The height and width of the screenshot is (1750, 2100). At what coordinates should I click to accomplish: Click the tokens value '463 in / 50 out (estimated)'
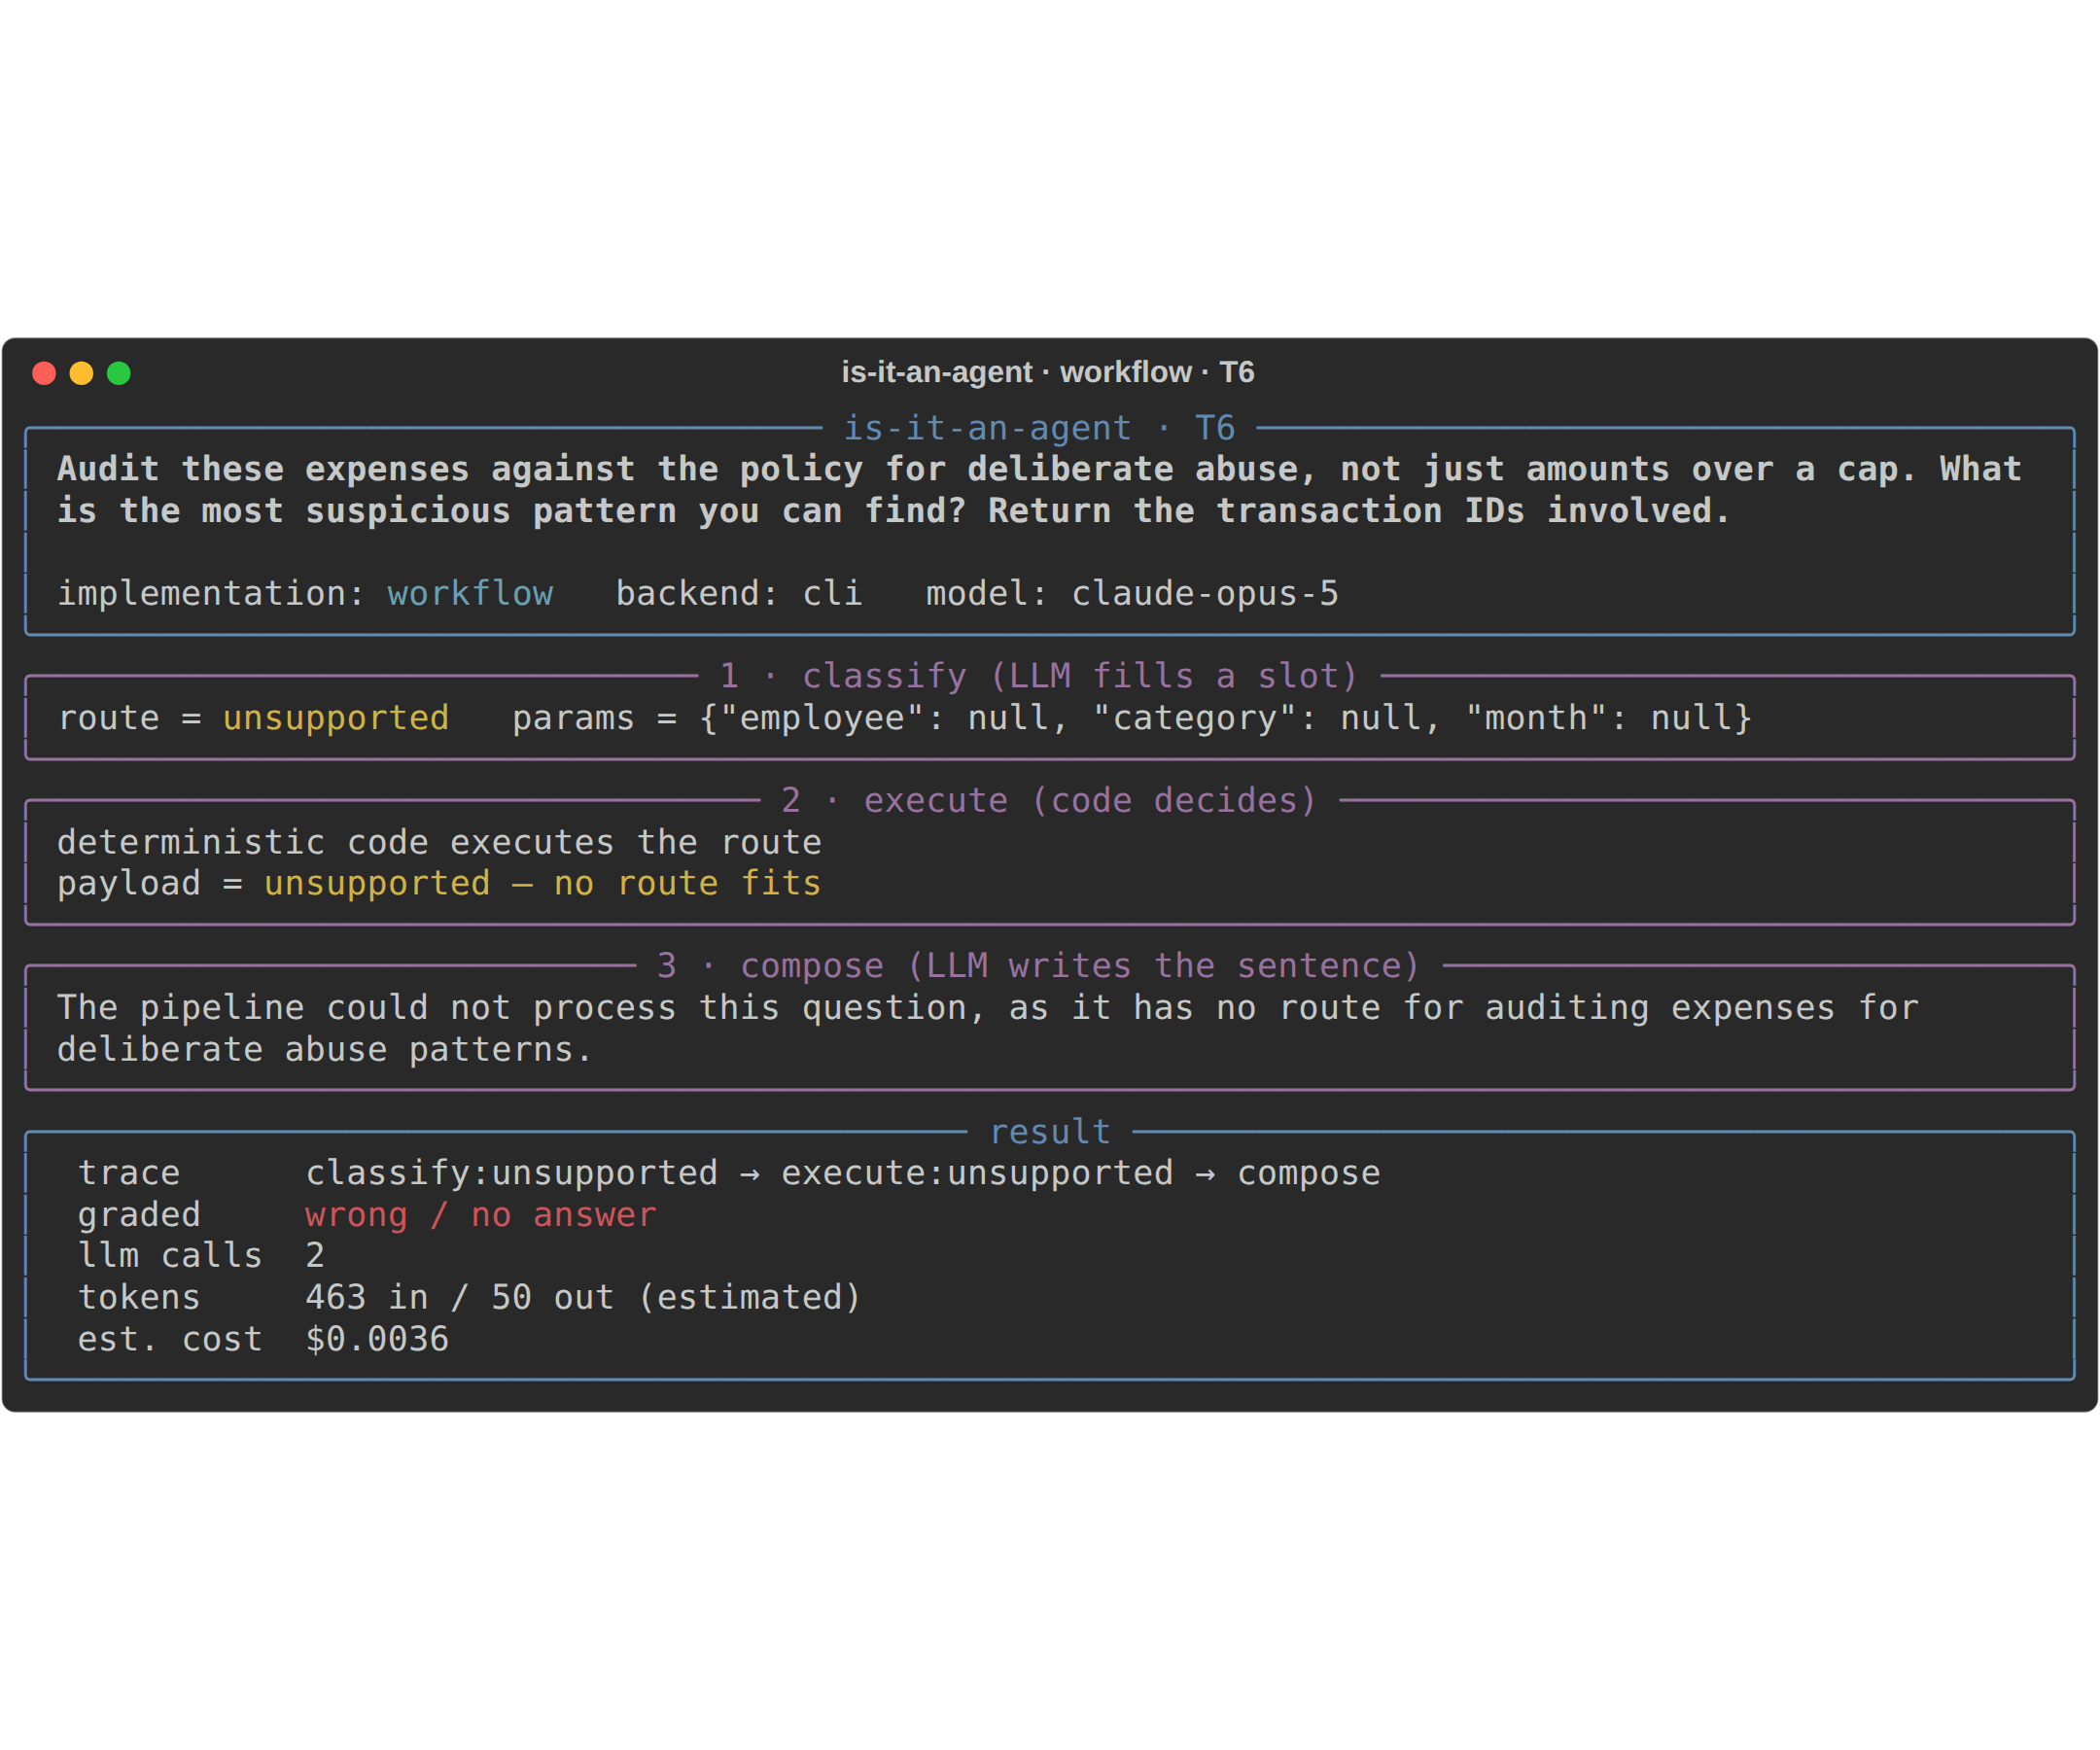coord(584,1298)
